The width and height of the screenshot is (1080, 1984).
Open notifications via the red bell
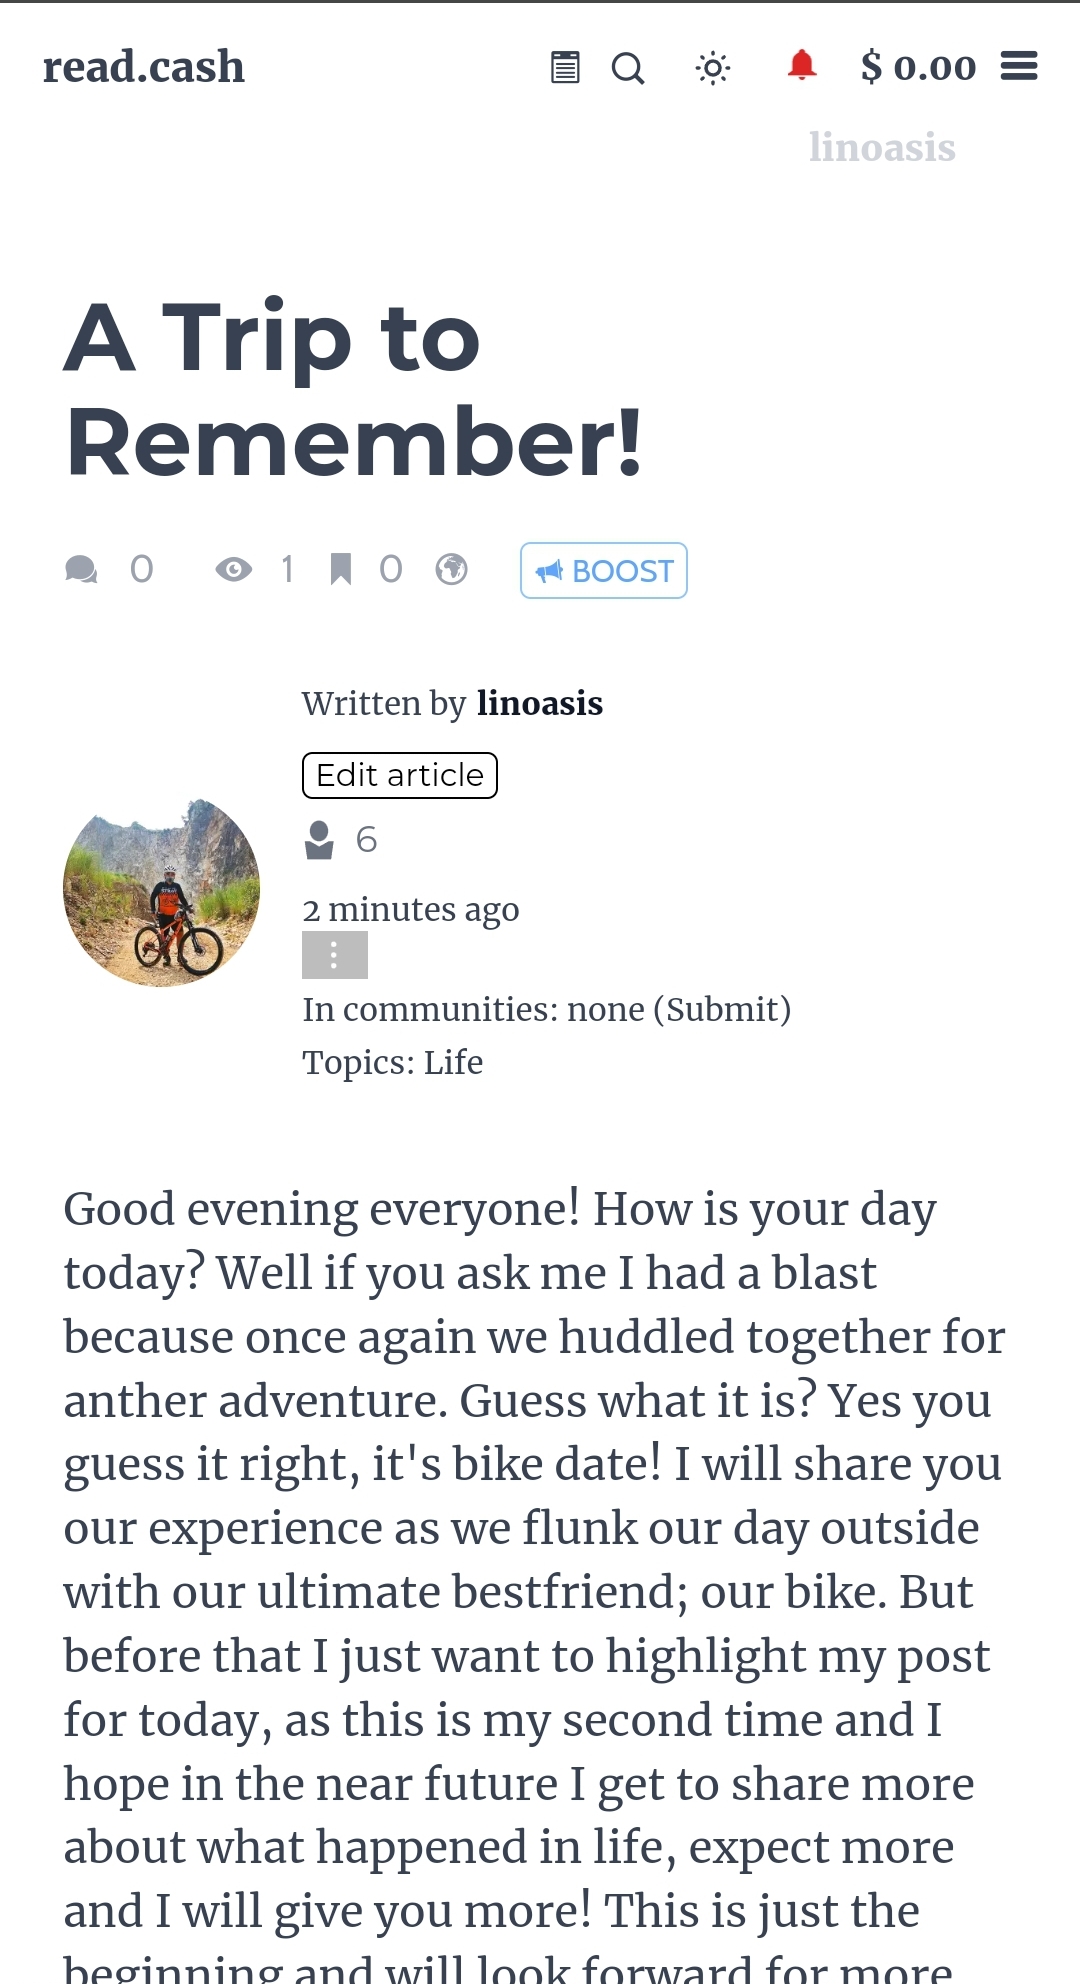(801, 65)
